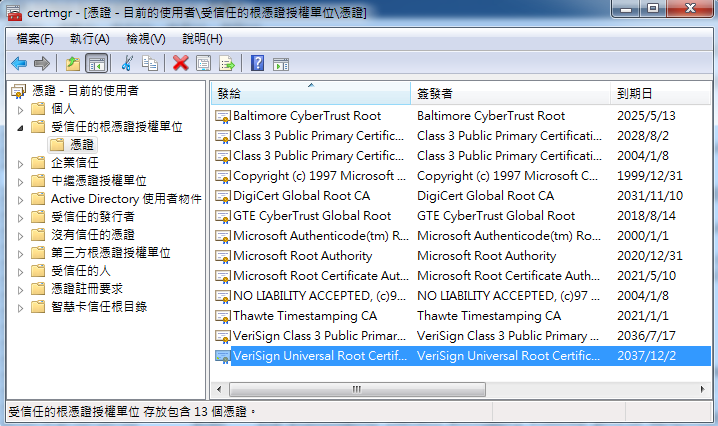Select the Microsoft Authenticode(tm) R... row
Viewport: 718px width, 426px height.
pyautogui.click(x=462, y=236)
